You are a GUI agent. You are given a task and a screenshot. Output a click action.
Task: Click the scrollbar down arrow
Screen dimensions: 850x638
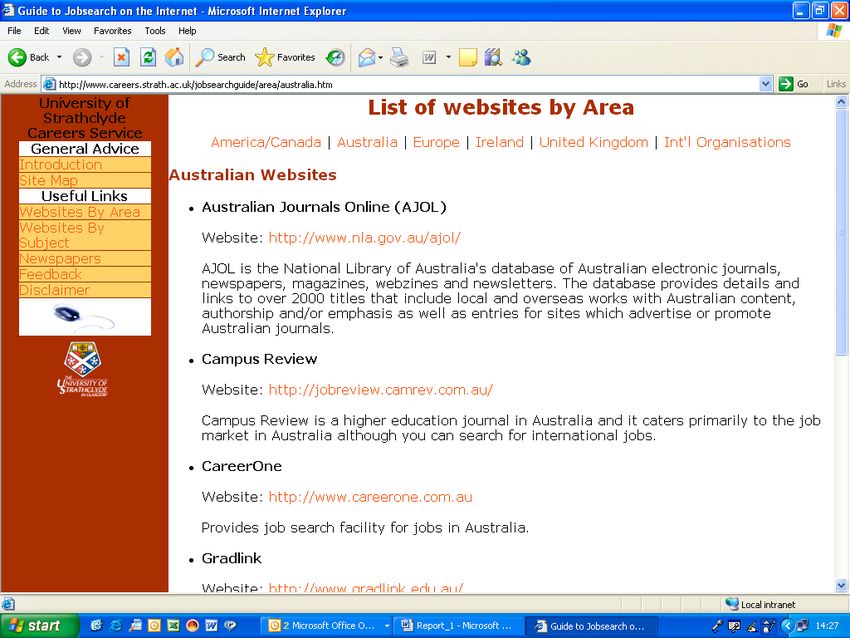(x=841, y=585)
